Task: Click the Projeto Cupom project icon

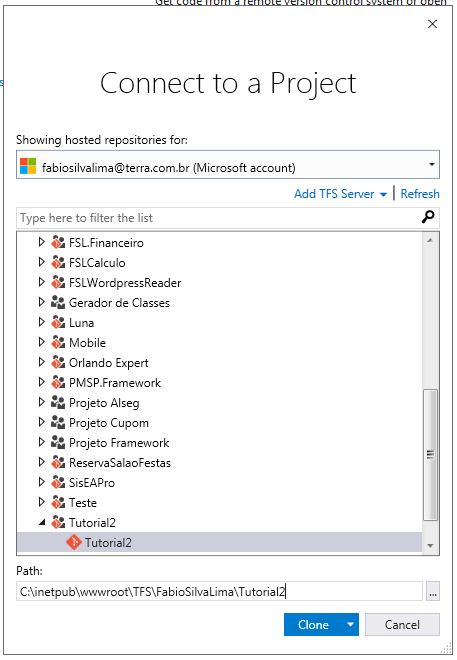Action: (x=58, y=422)
